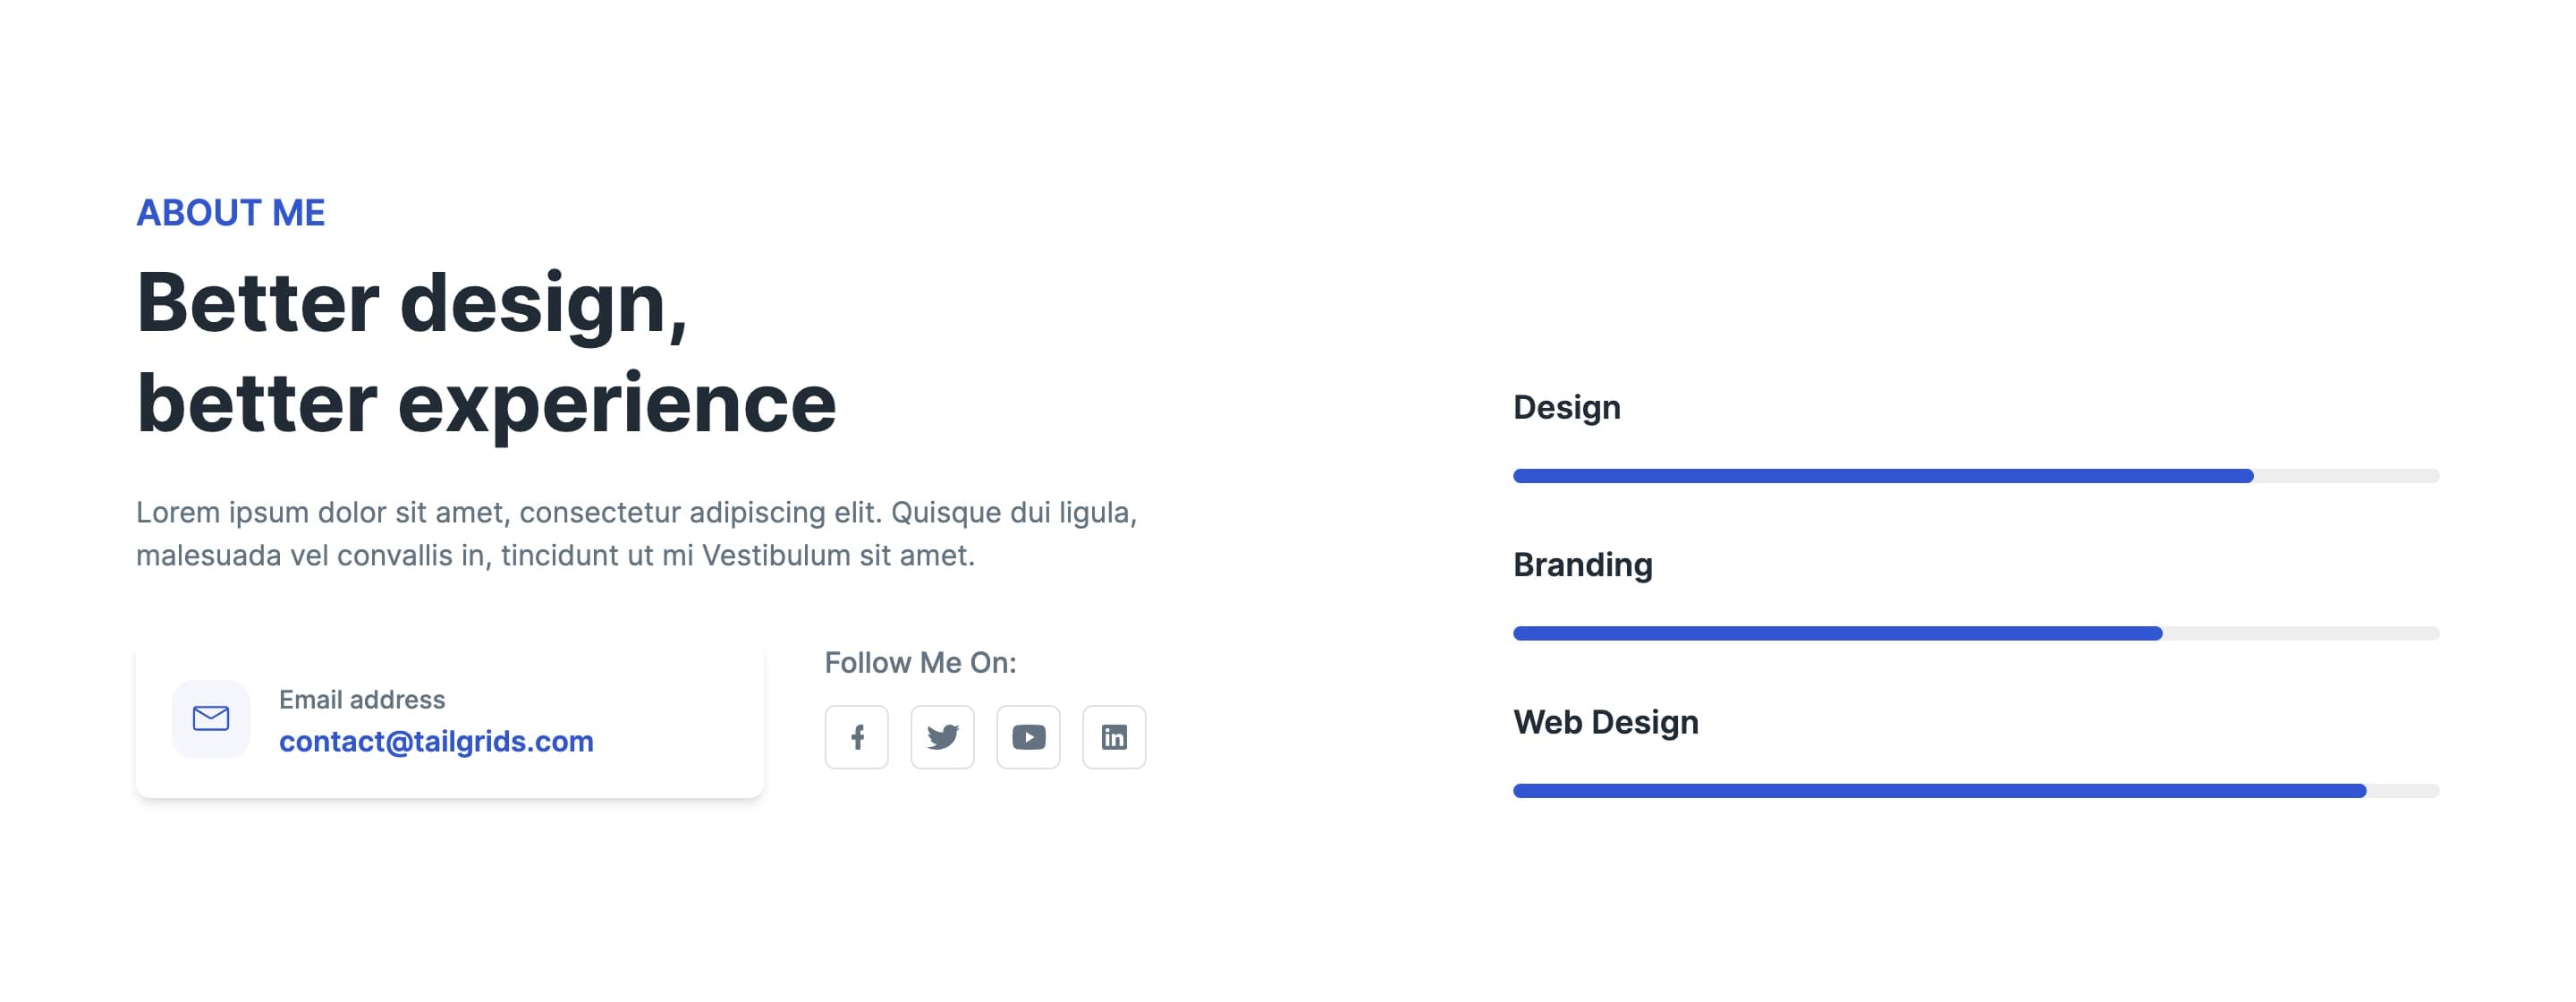Click the envelope mail icon
2576x1002 pixels.
(x=211, y=719)
